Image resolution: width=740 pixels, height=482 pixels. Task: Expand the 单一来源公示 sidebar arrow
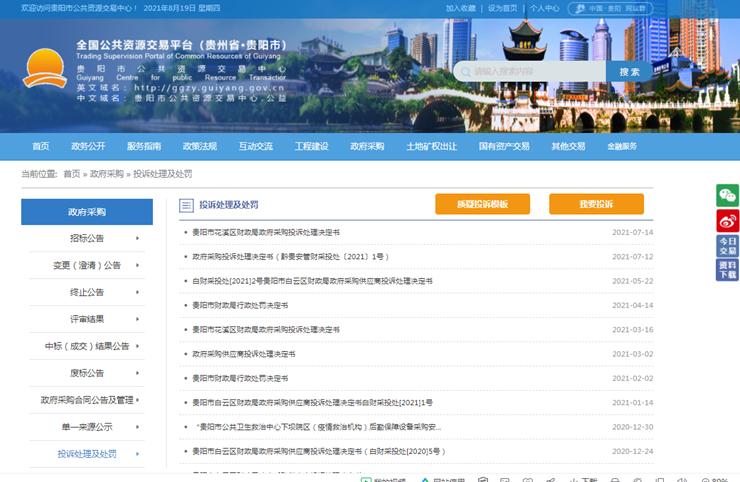coord(137,427)
